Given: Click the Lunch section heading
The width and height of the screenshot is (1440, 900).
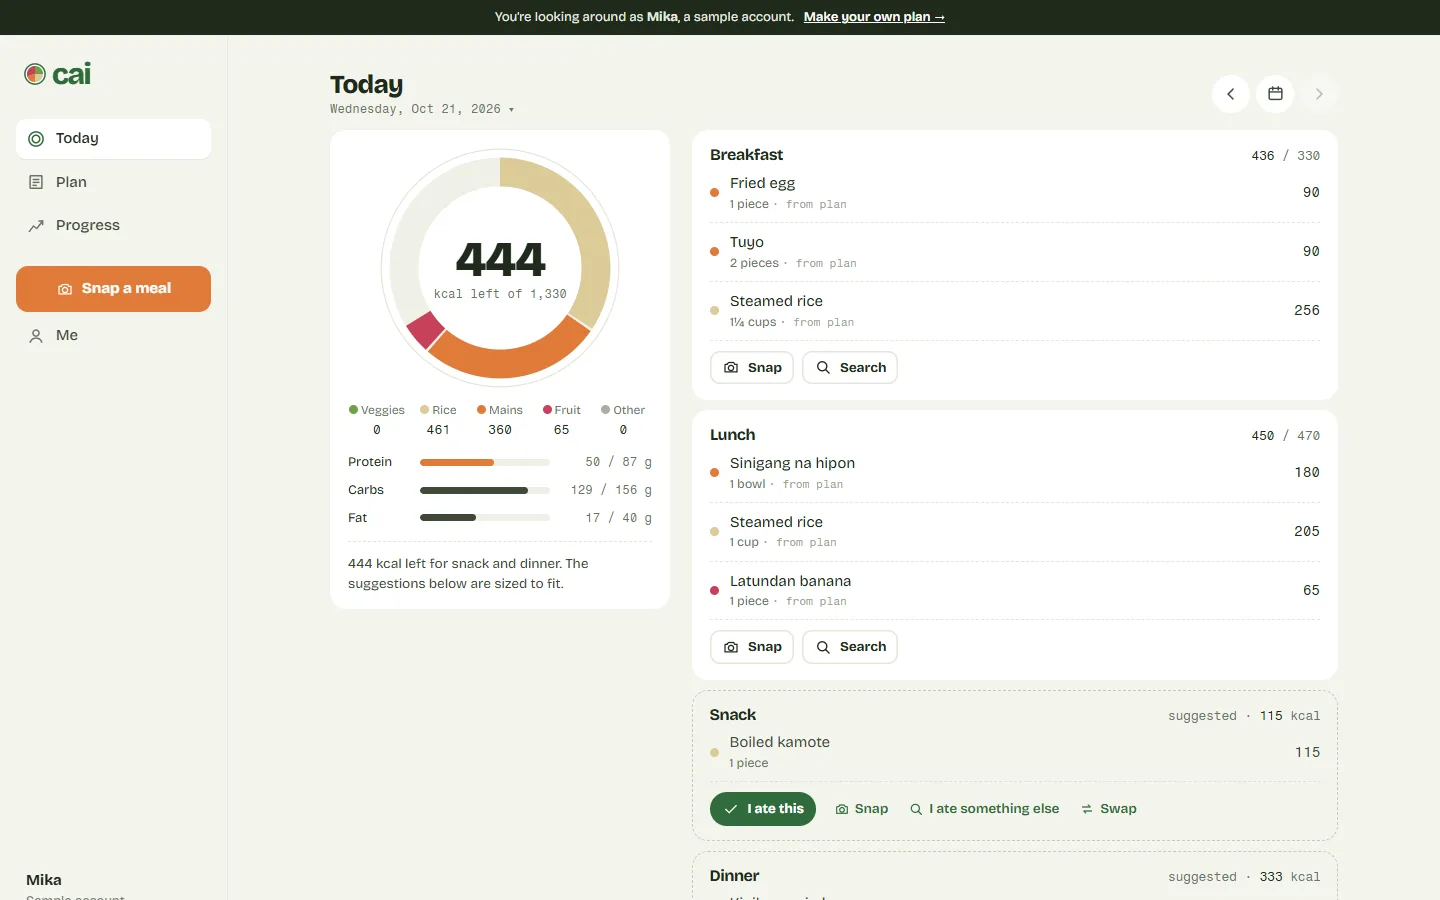Looking at the screenshot, I should (732, 435).
